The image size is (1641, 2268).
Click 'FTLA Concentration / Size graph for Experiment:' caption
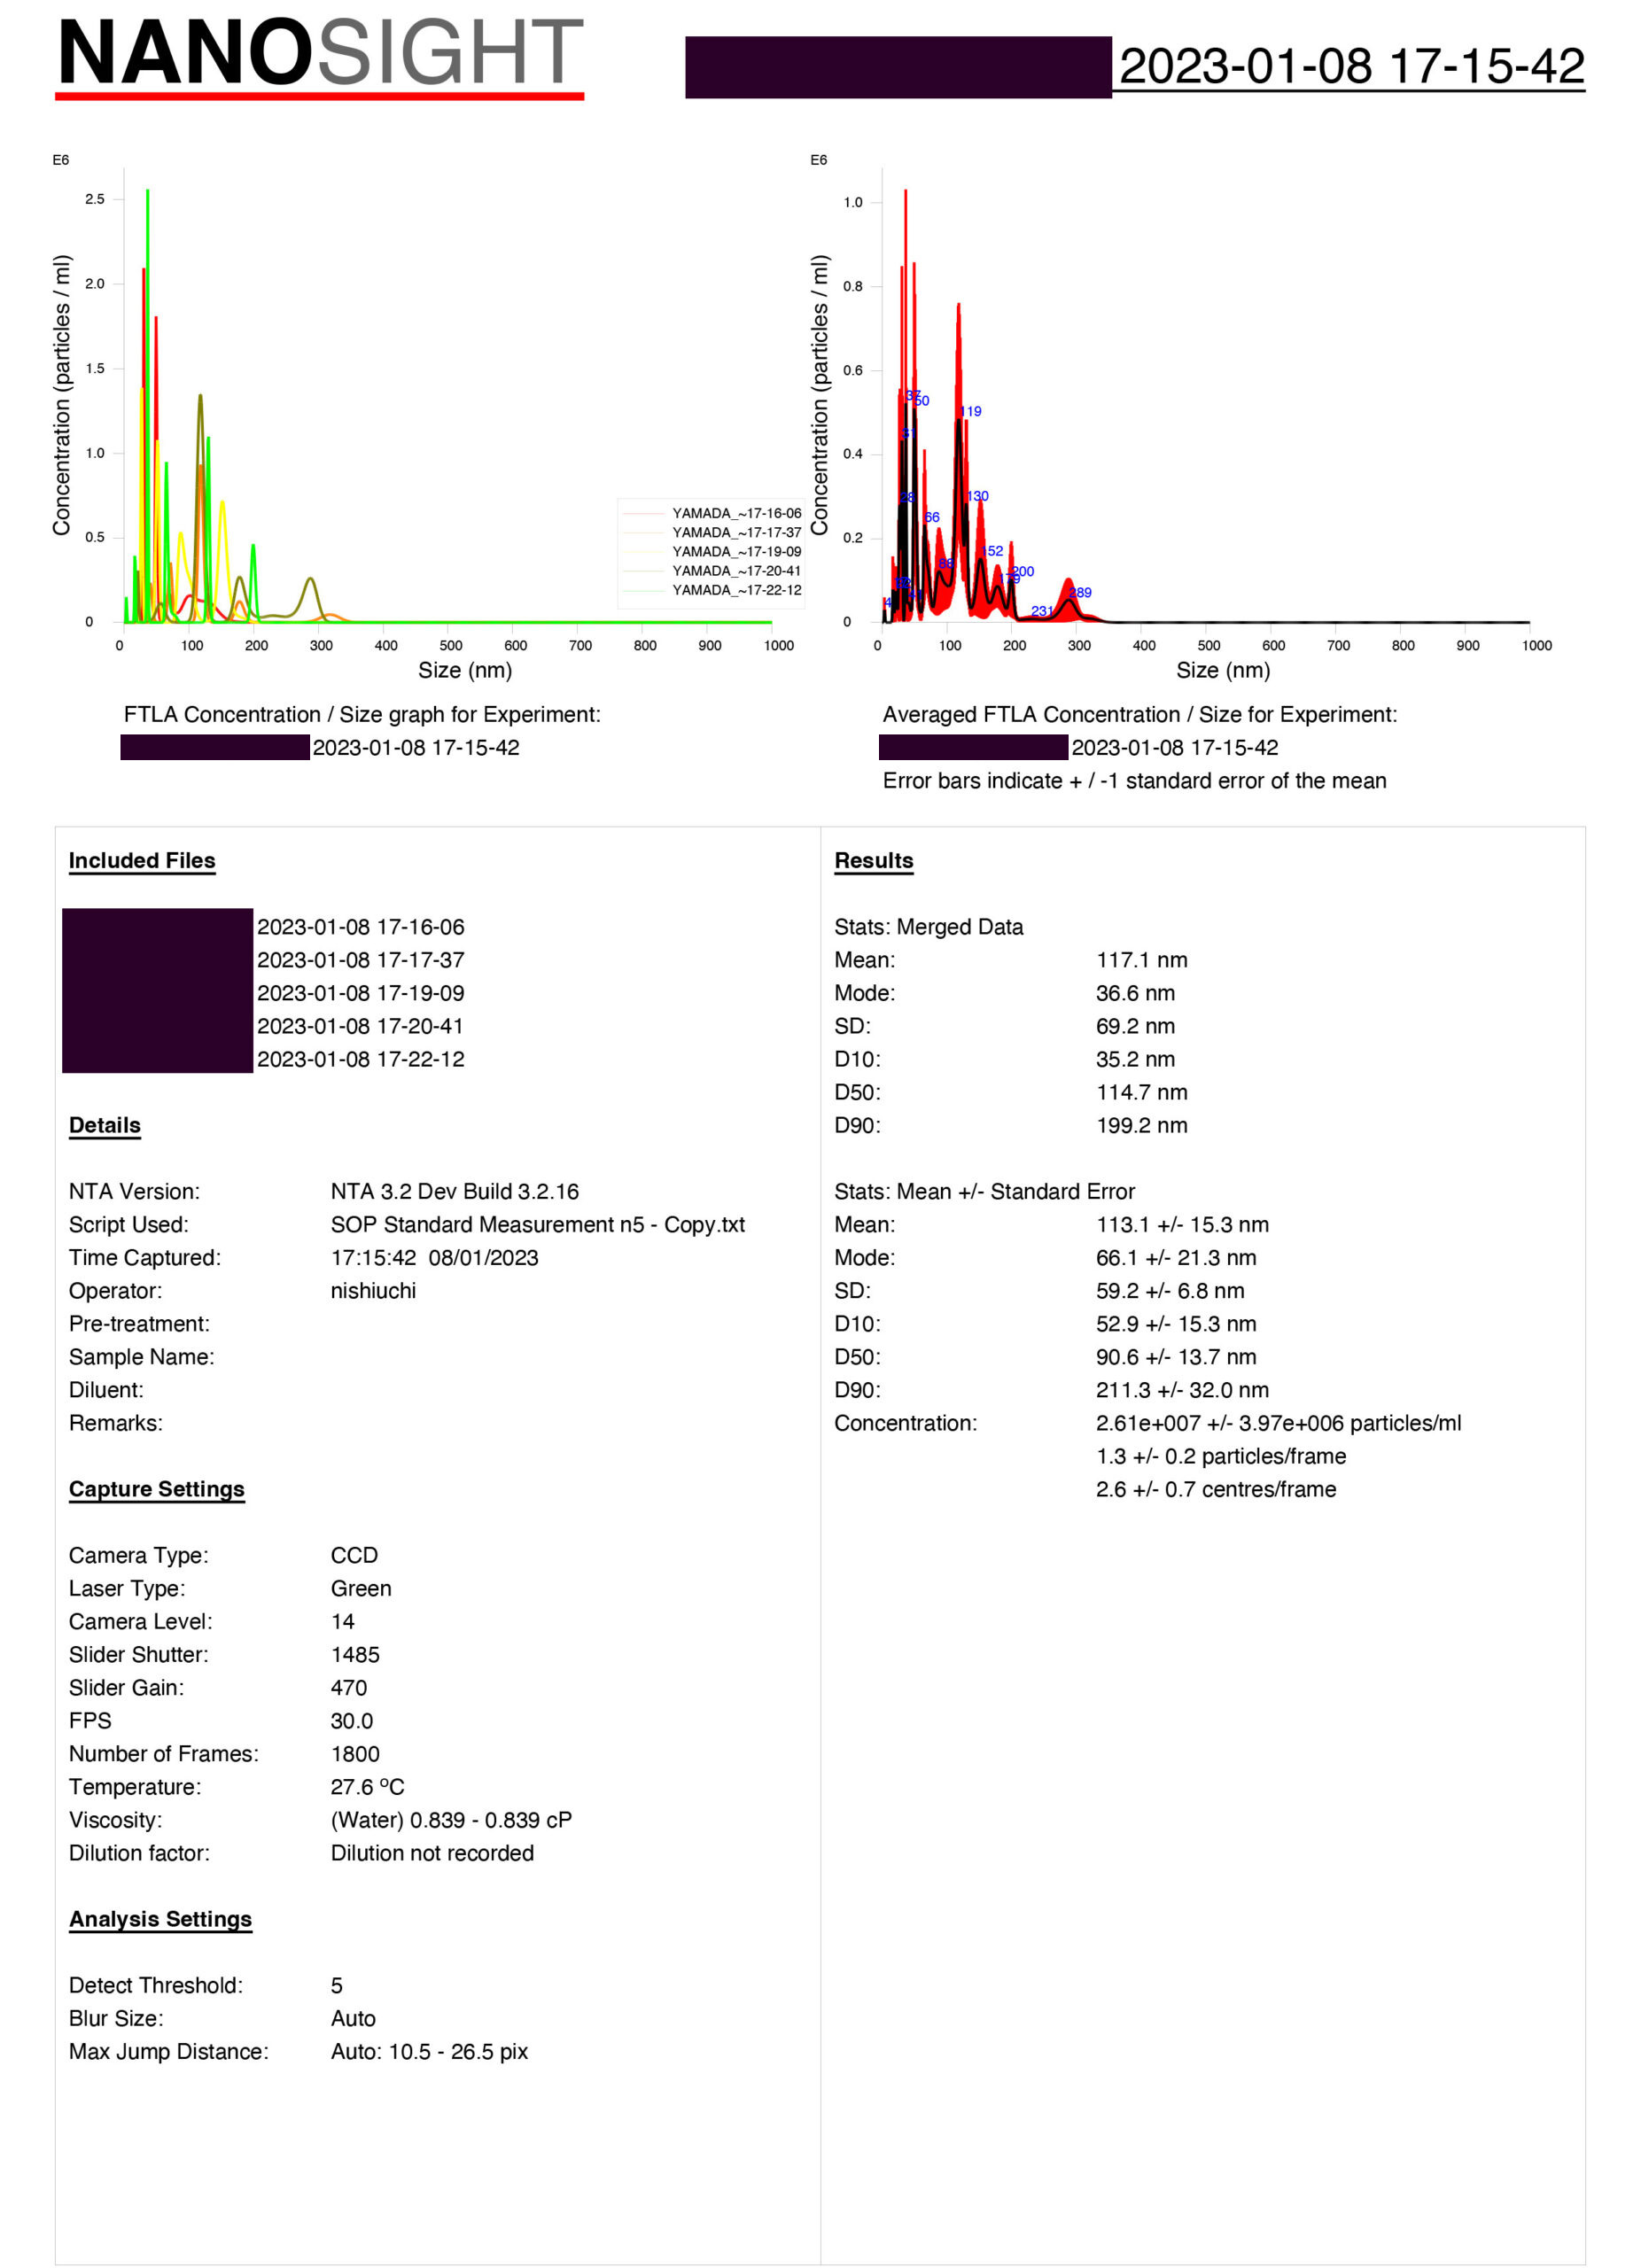(362, 714)
